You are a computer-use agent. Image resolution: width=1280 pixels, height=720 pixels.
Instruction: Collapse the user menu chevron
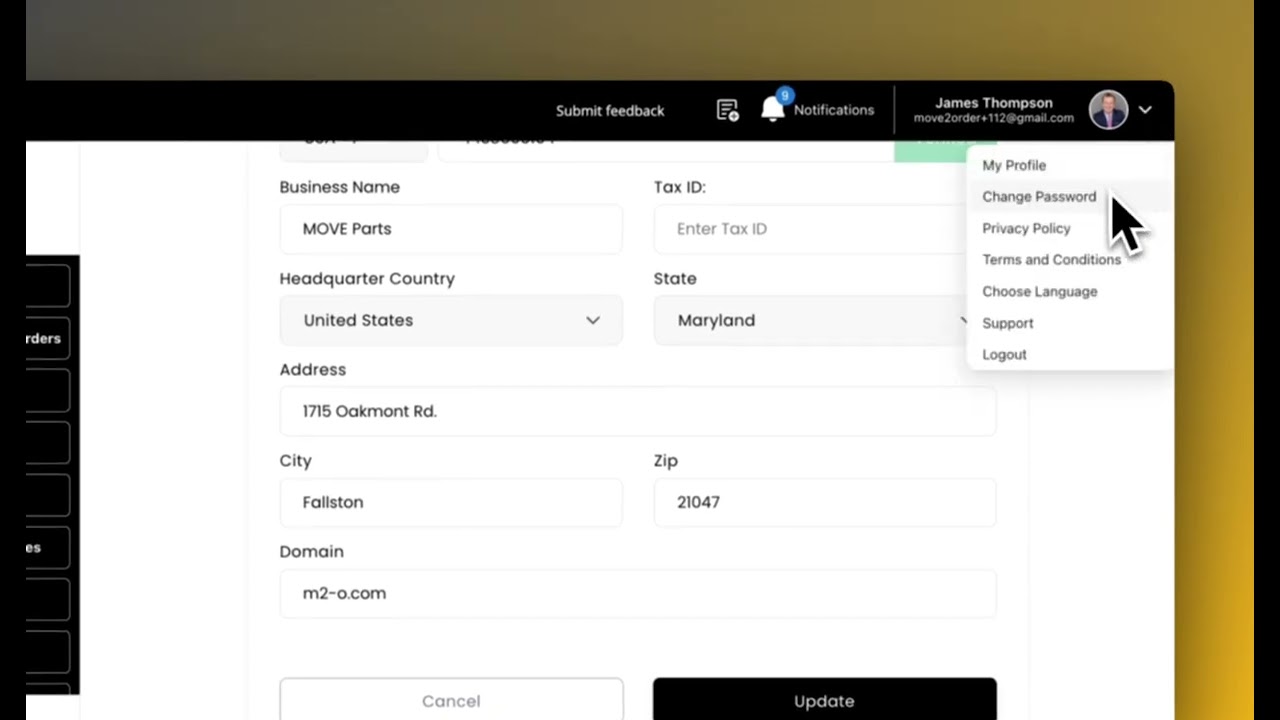[x=1145, y=110]
